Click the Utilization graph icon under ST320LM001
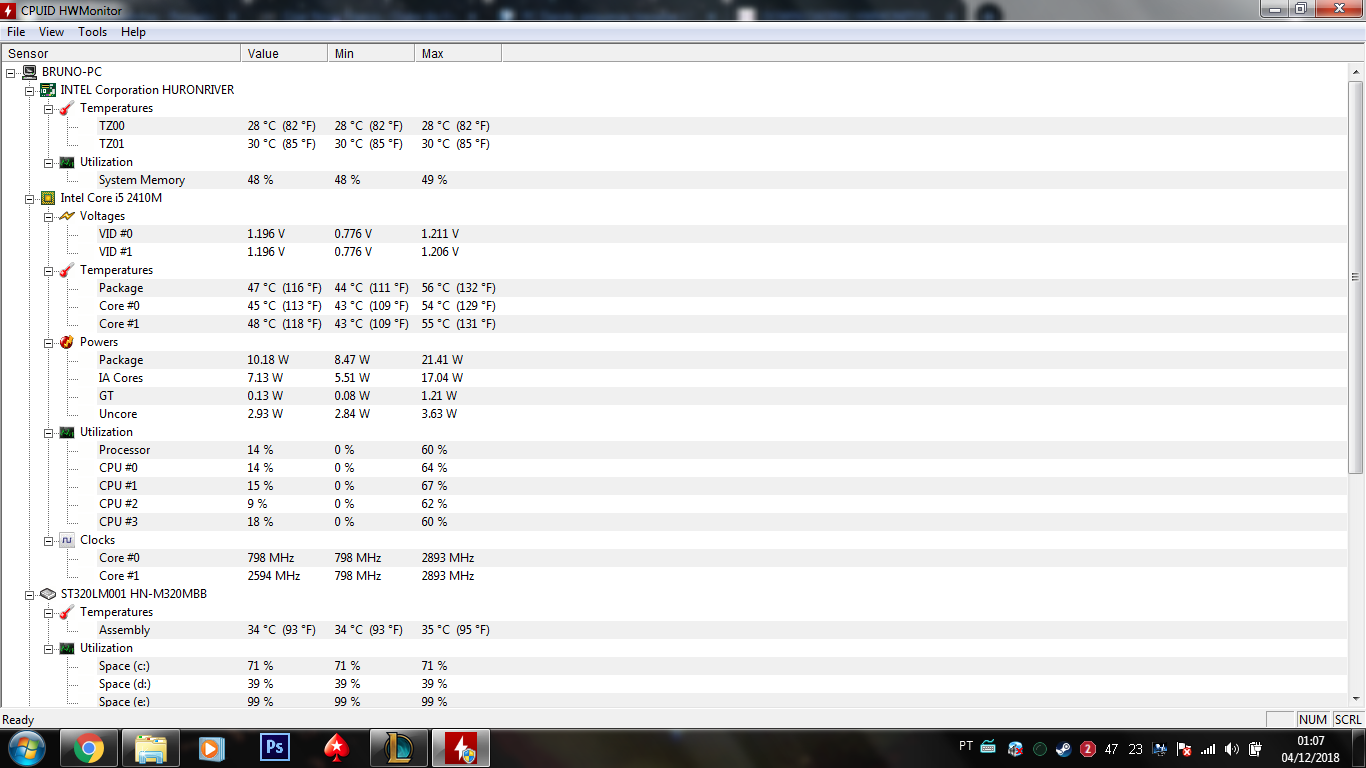This screenshot has height=768, width=1366. point(66,648)
